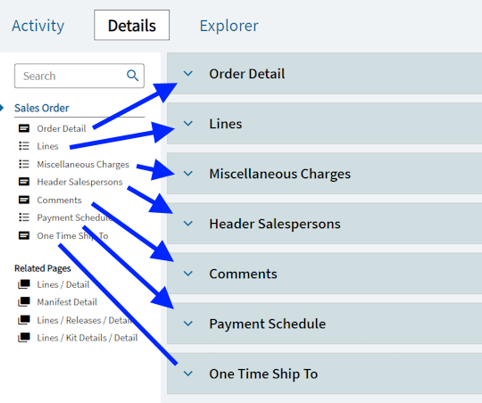The image size is (482, 403).
Task: Collapse the Order Detail section chevron
Action: tap(188, 73)
